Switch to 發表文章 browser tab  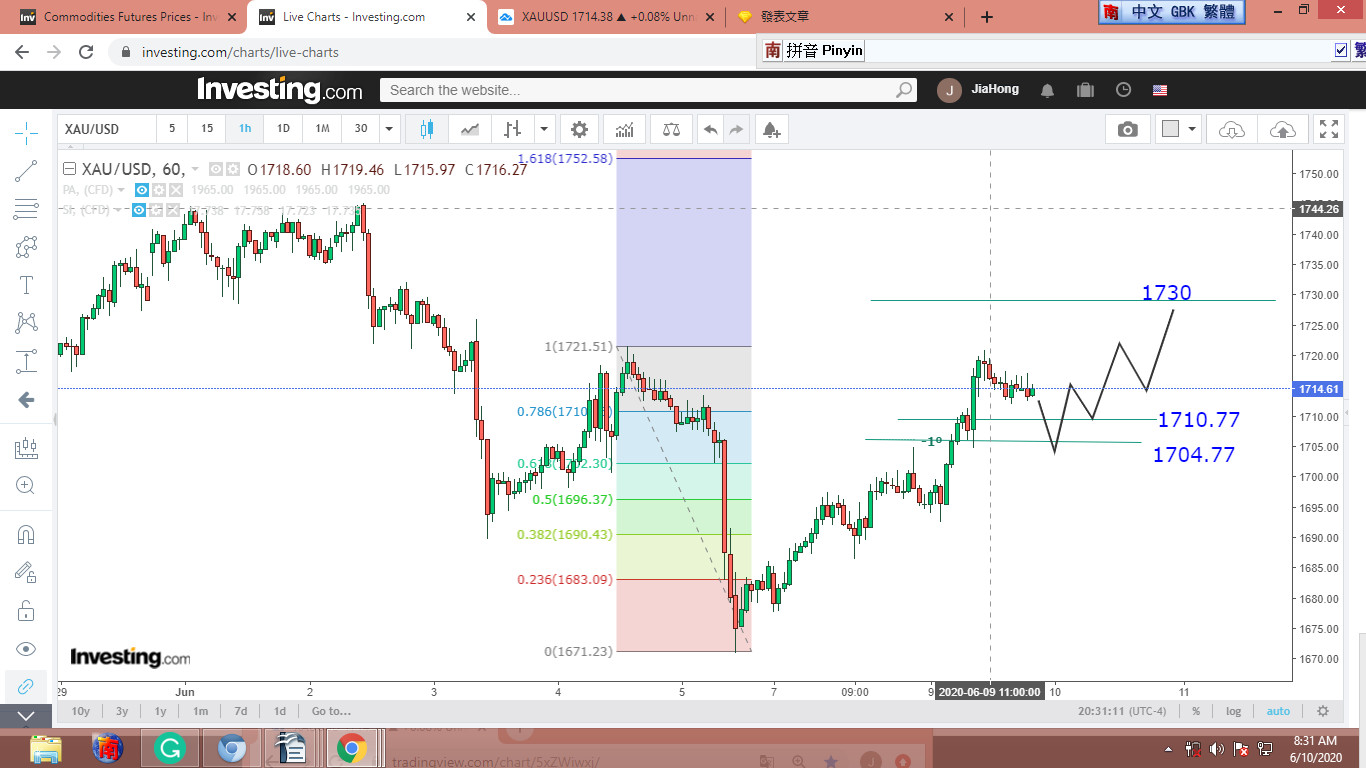[x=846, y=17]
